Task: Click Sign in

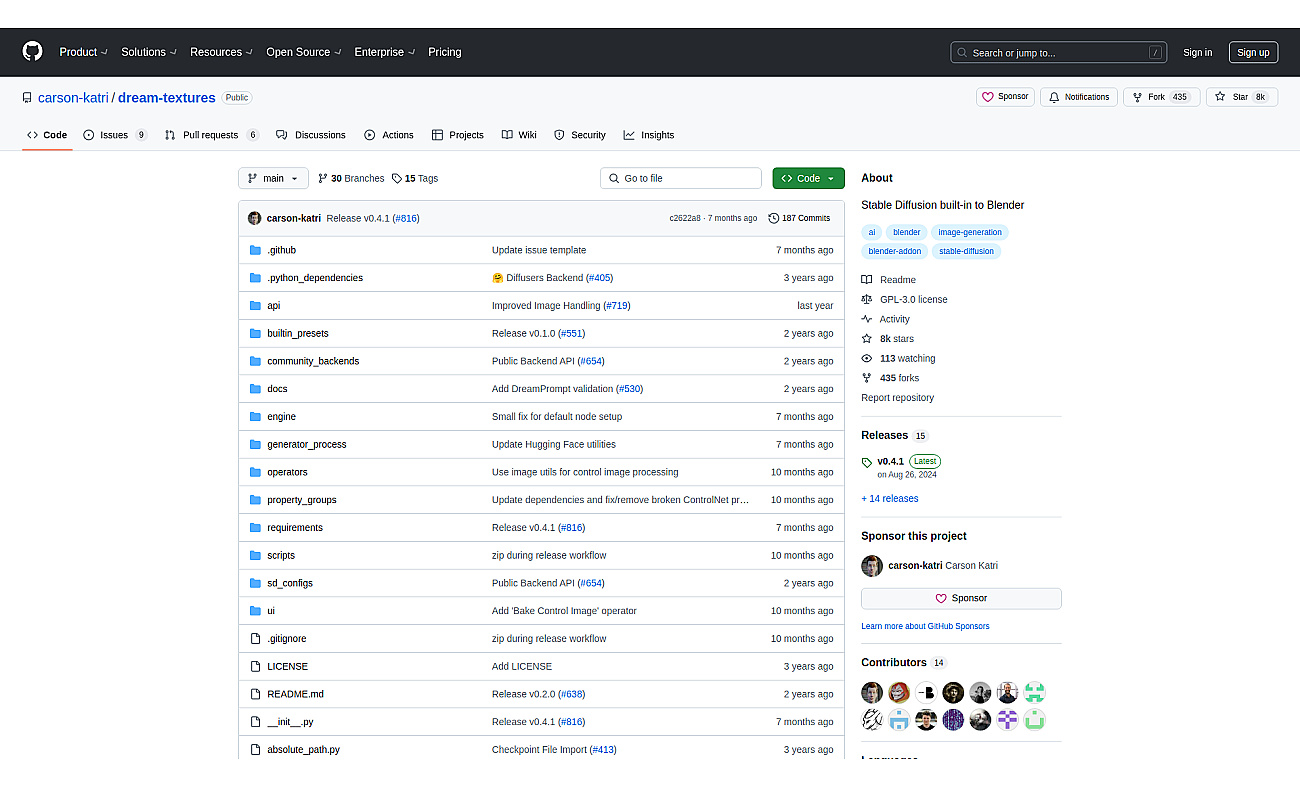Action: [x=1197, y=53]
